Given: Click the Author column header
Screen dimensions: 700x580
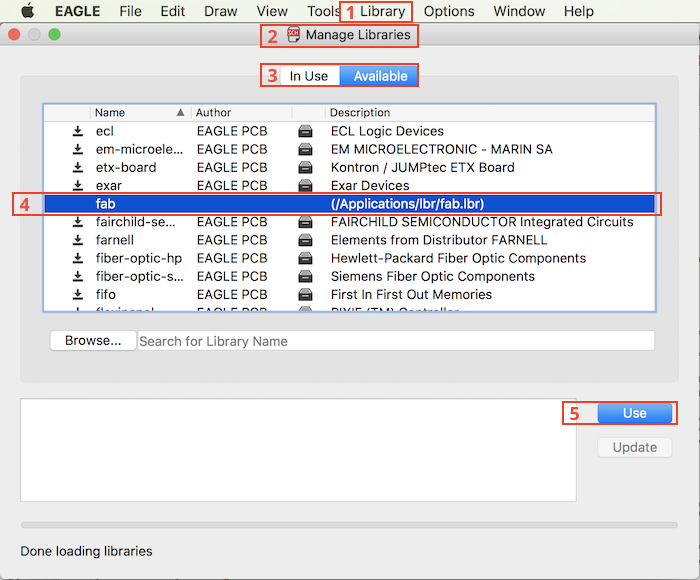Looking at the screenshot, I should [x=242, y=113].
